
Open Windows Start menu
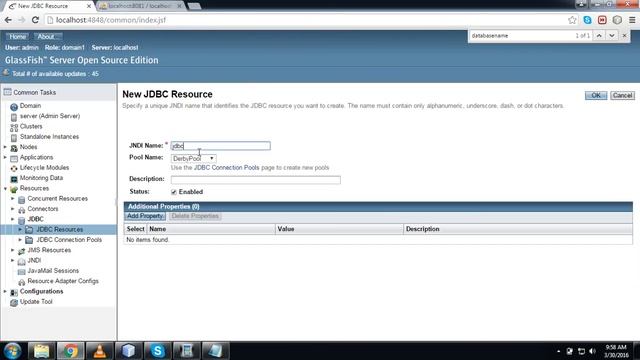[12, 351]
